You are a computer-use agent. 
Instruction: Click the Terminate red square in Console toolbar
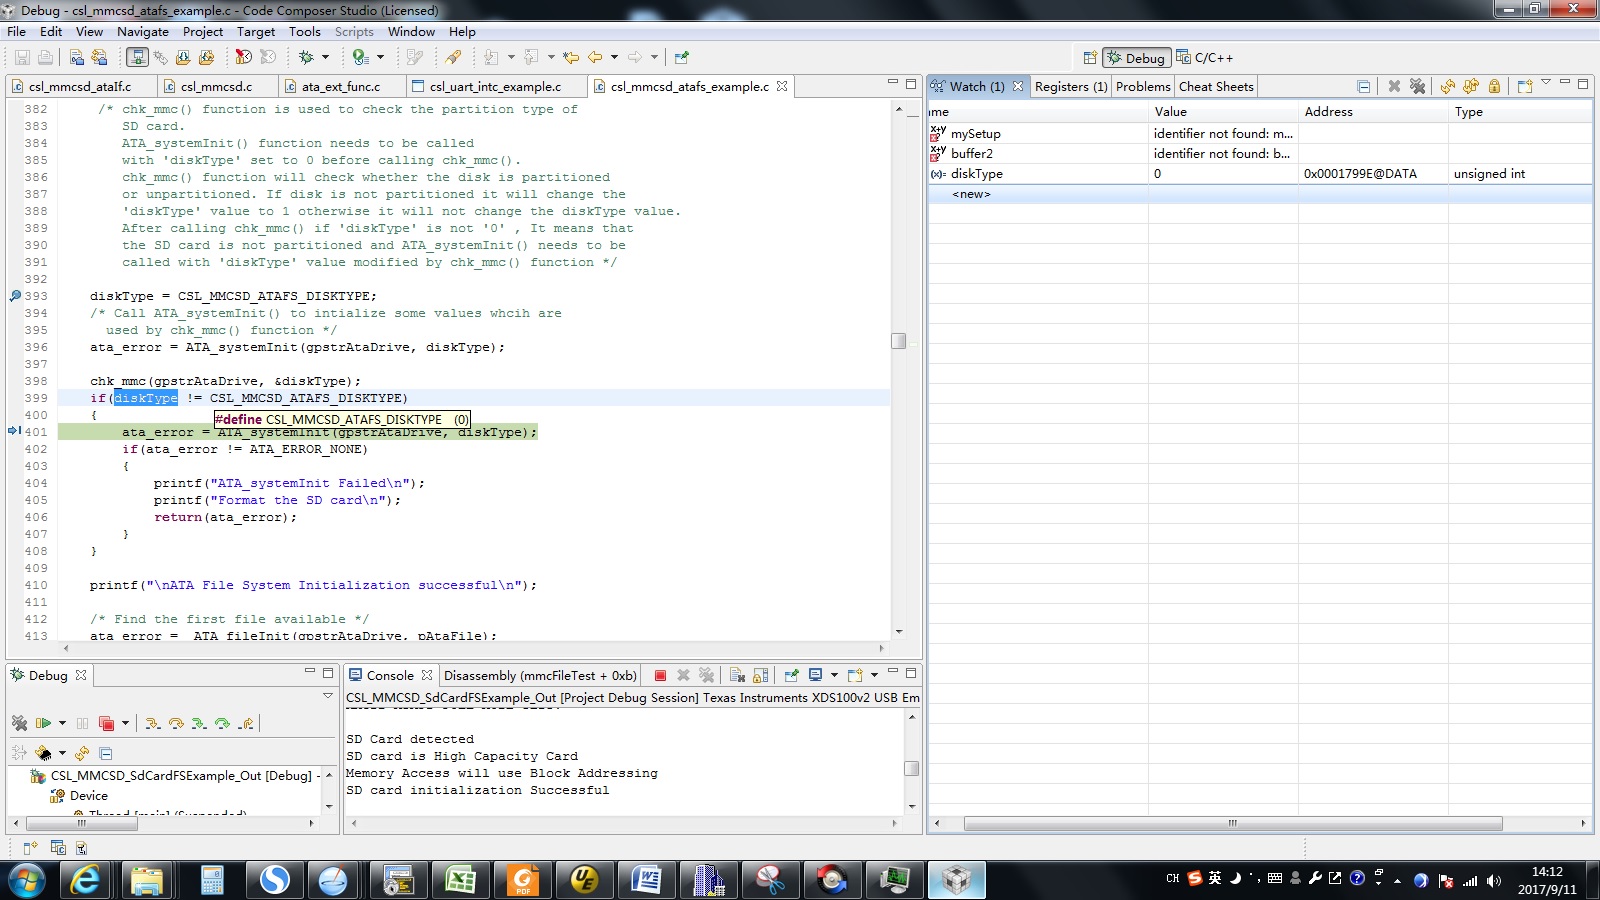click(660, 676)
